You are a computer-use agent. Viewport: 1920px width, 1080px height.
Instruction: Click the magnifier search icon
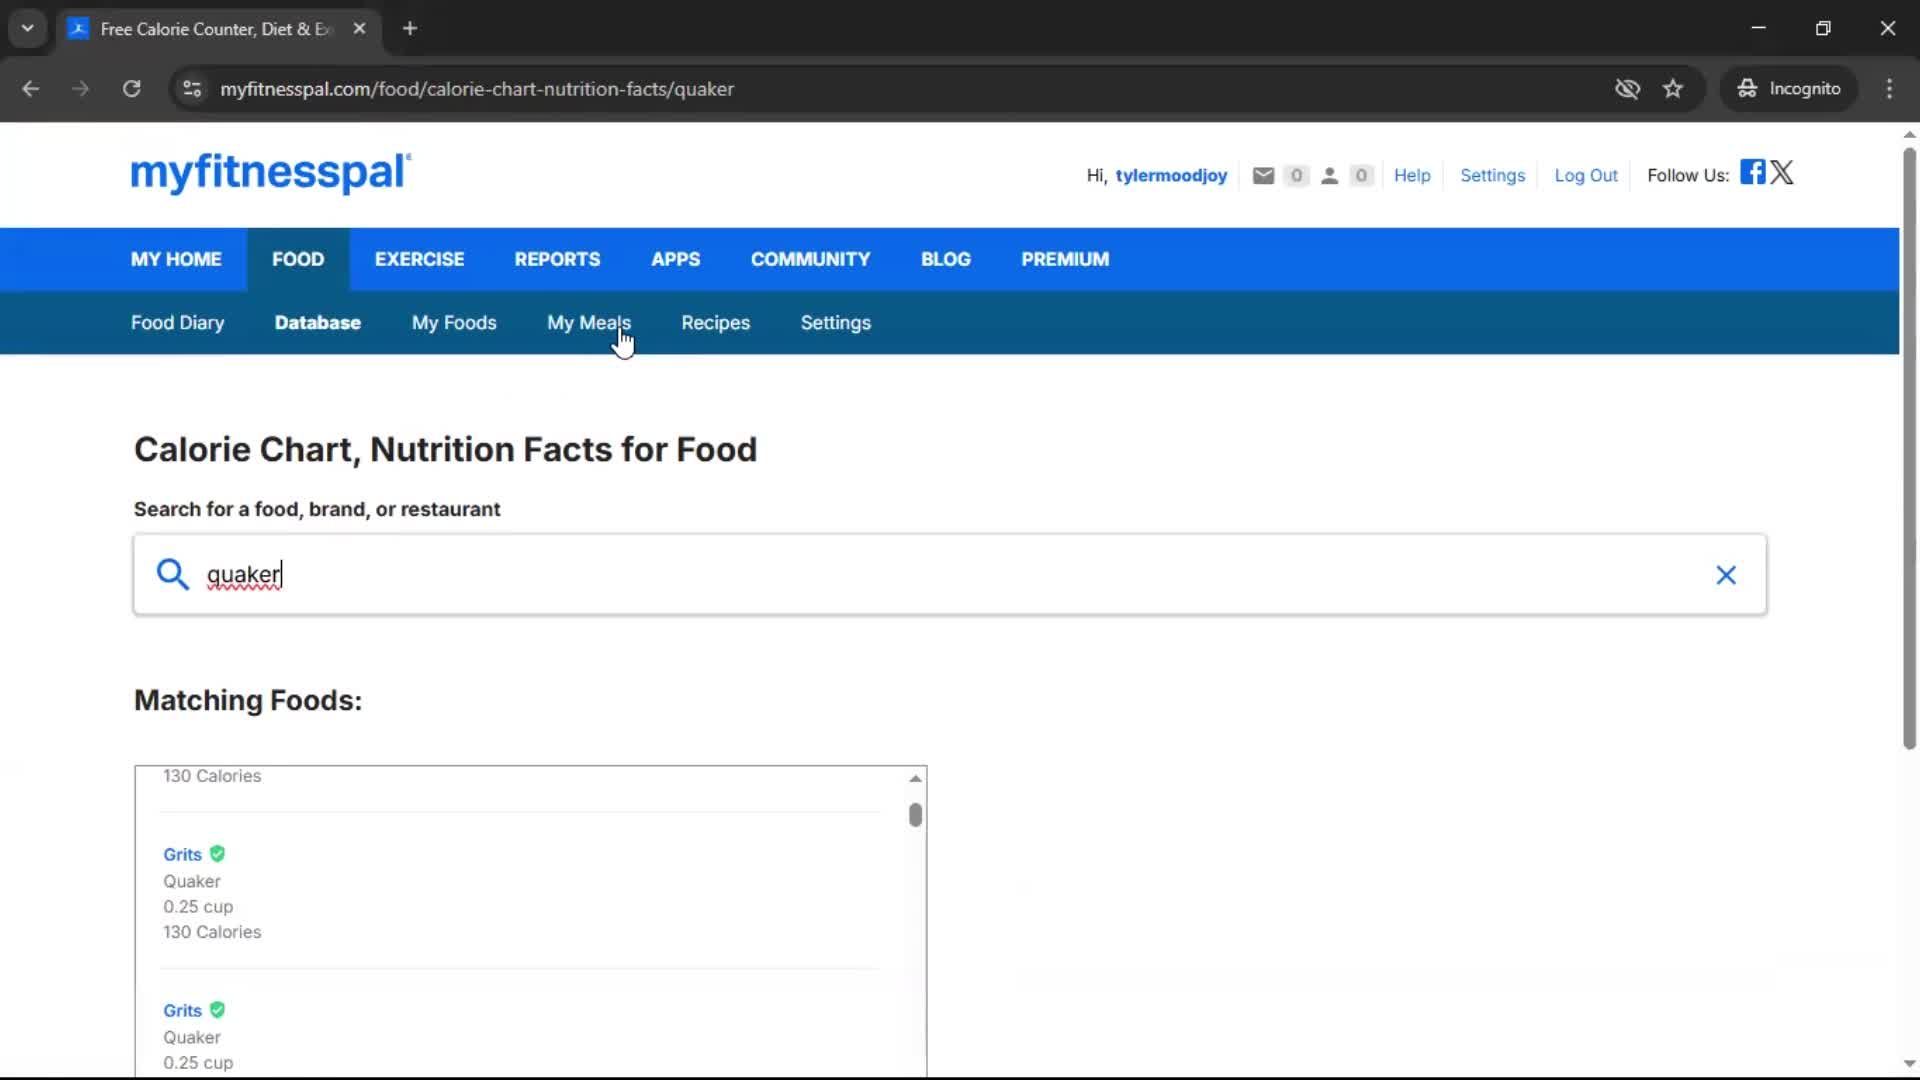pyautogui.click(x=172, y=574)
